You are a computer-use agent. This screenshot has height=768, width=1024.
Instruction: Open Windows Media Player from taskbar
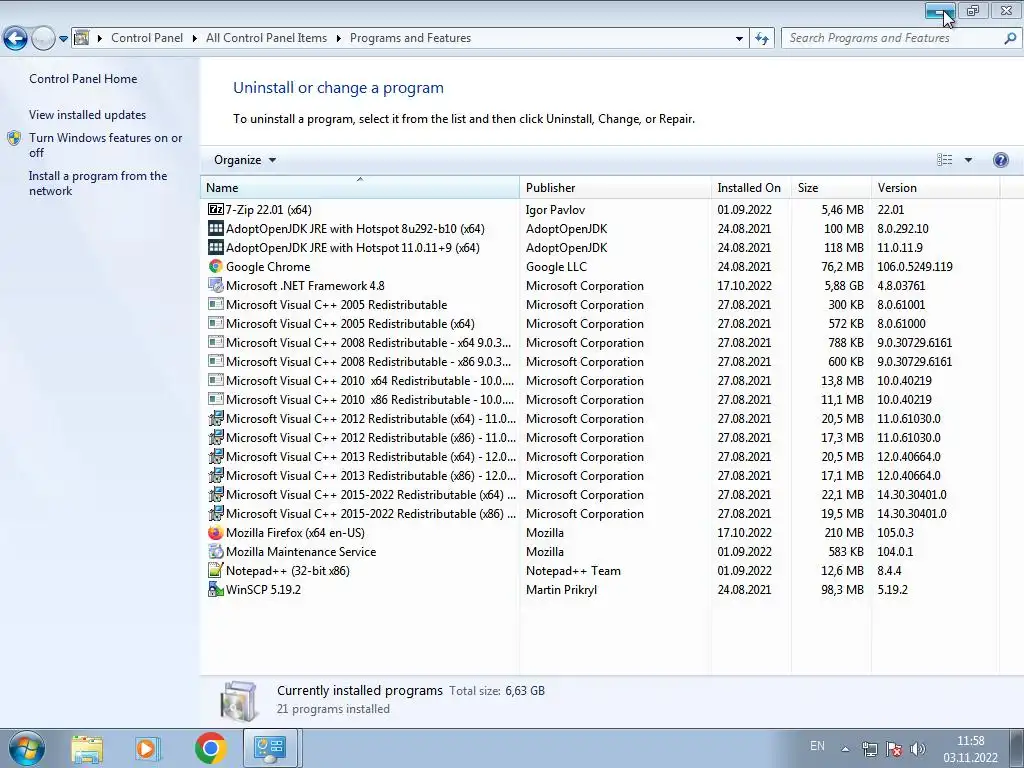point(148,748)
